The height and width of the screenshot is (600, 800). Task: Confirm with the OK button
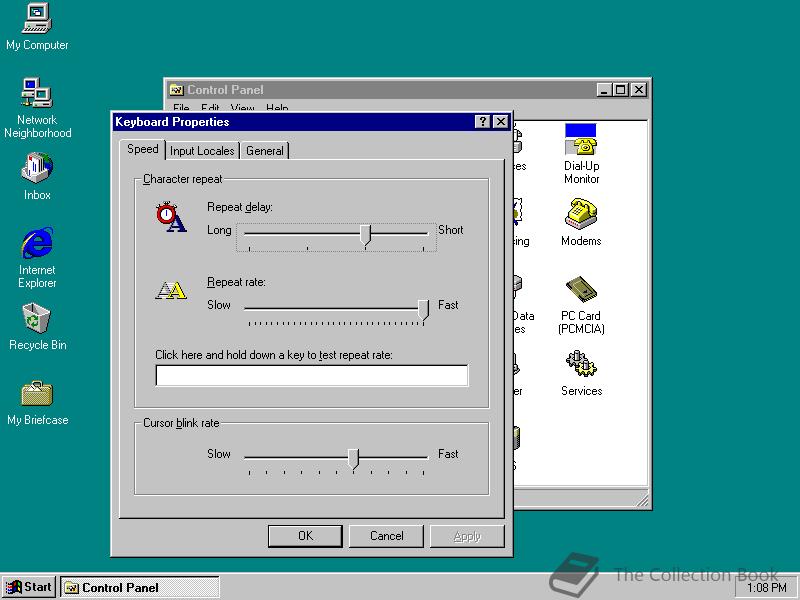click(x=305, y=536)
